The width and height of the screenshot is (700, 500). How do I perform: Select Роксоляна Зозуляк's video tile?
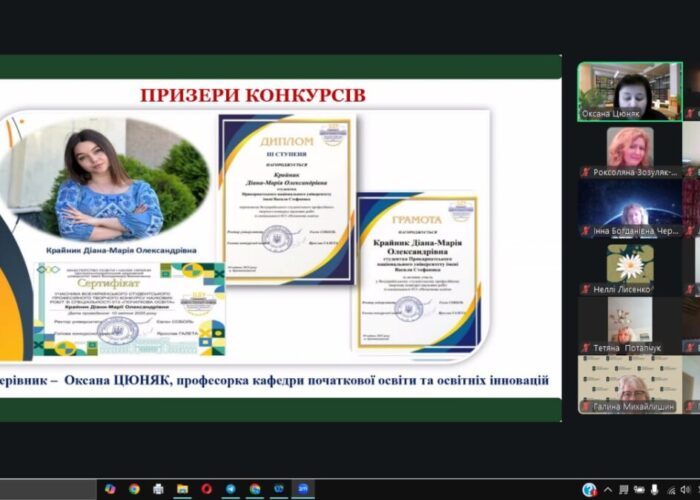pos(629,151)
